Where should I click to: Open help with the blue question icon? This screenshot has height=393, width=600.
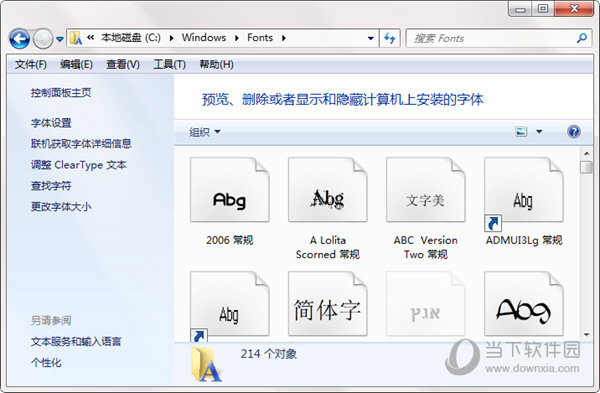[574, 132]
